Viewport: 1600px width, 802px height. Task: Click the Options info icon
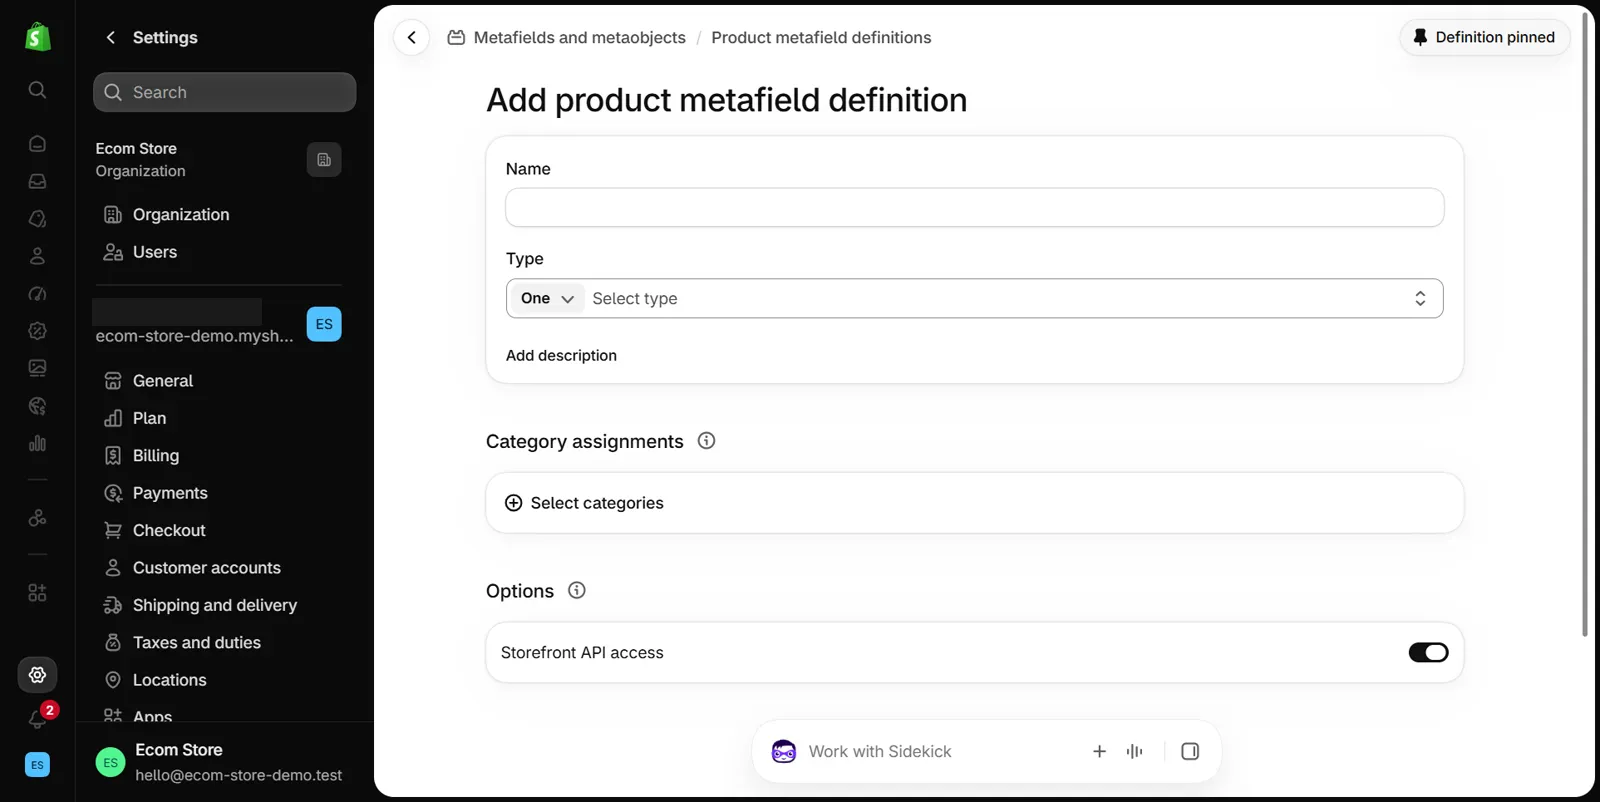coord(577,590)
